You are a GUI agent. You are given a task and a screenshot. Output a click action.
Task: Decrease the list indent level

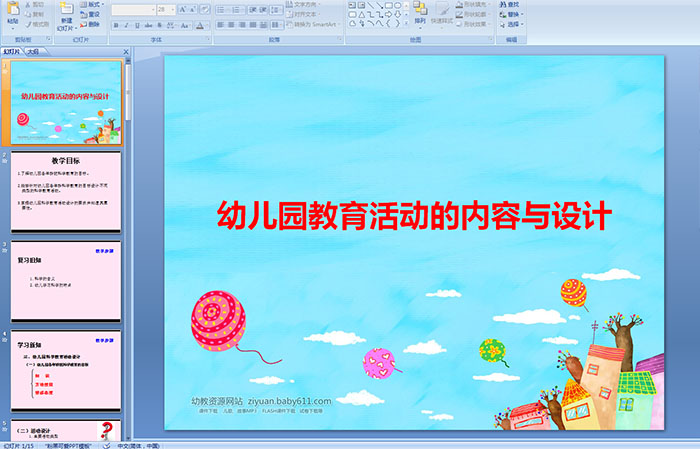(x=253, y=10)
